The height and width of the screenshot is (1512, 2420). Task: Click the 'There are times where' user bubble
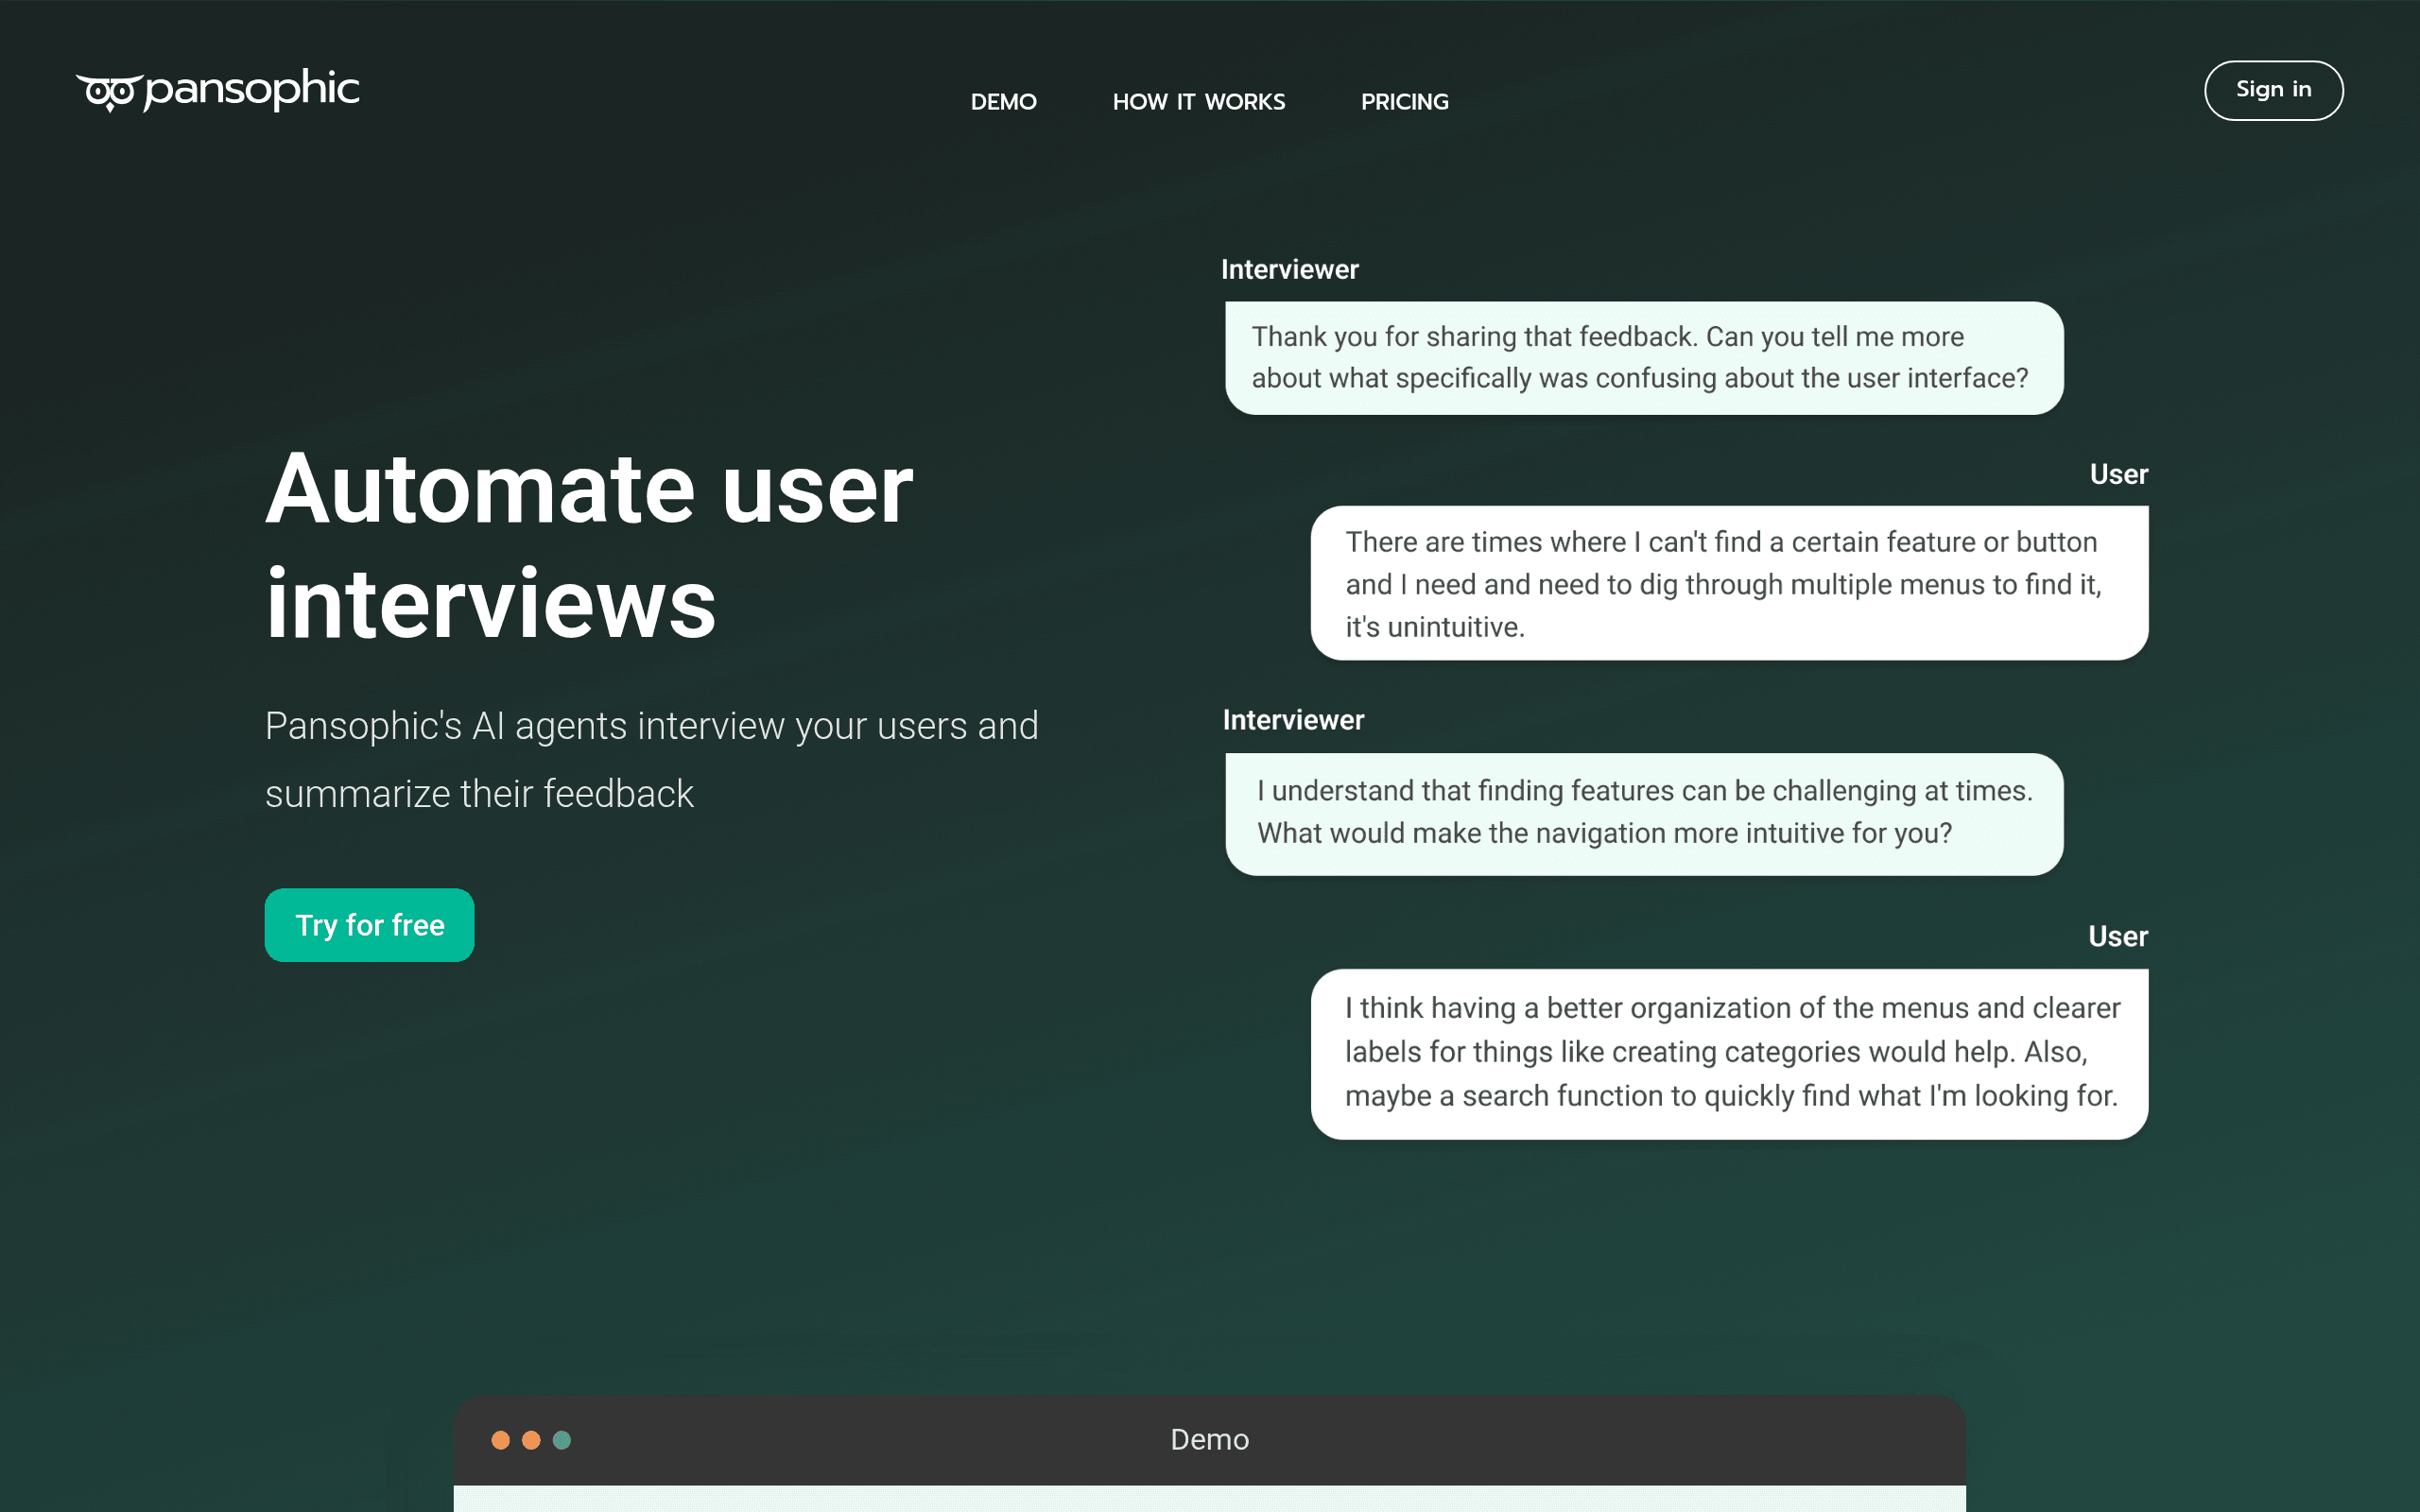[1729, 583]
